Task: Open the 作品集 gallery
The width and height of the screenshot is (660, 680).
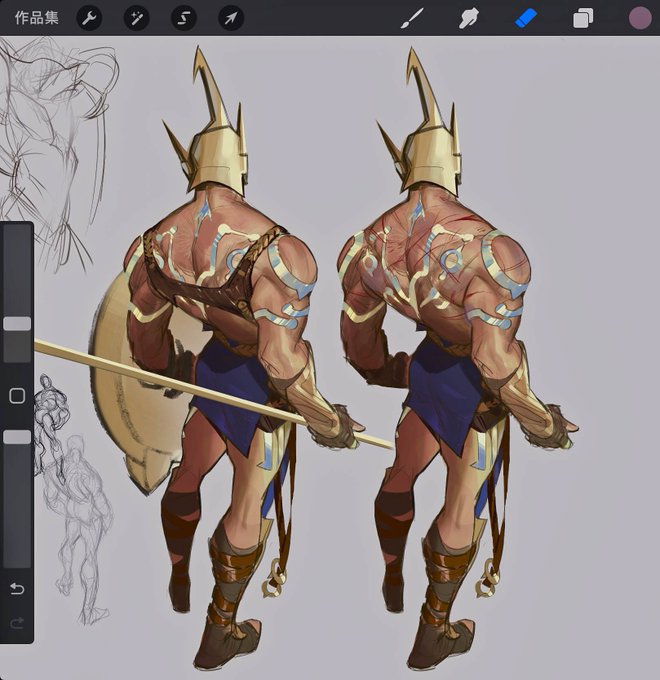Action: 36,18
